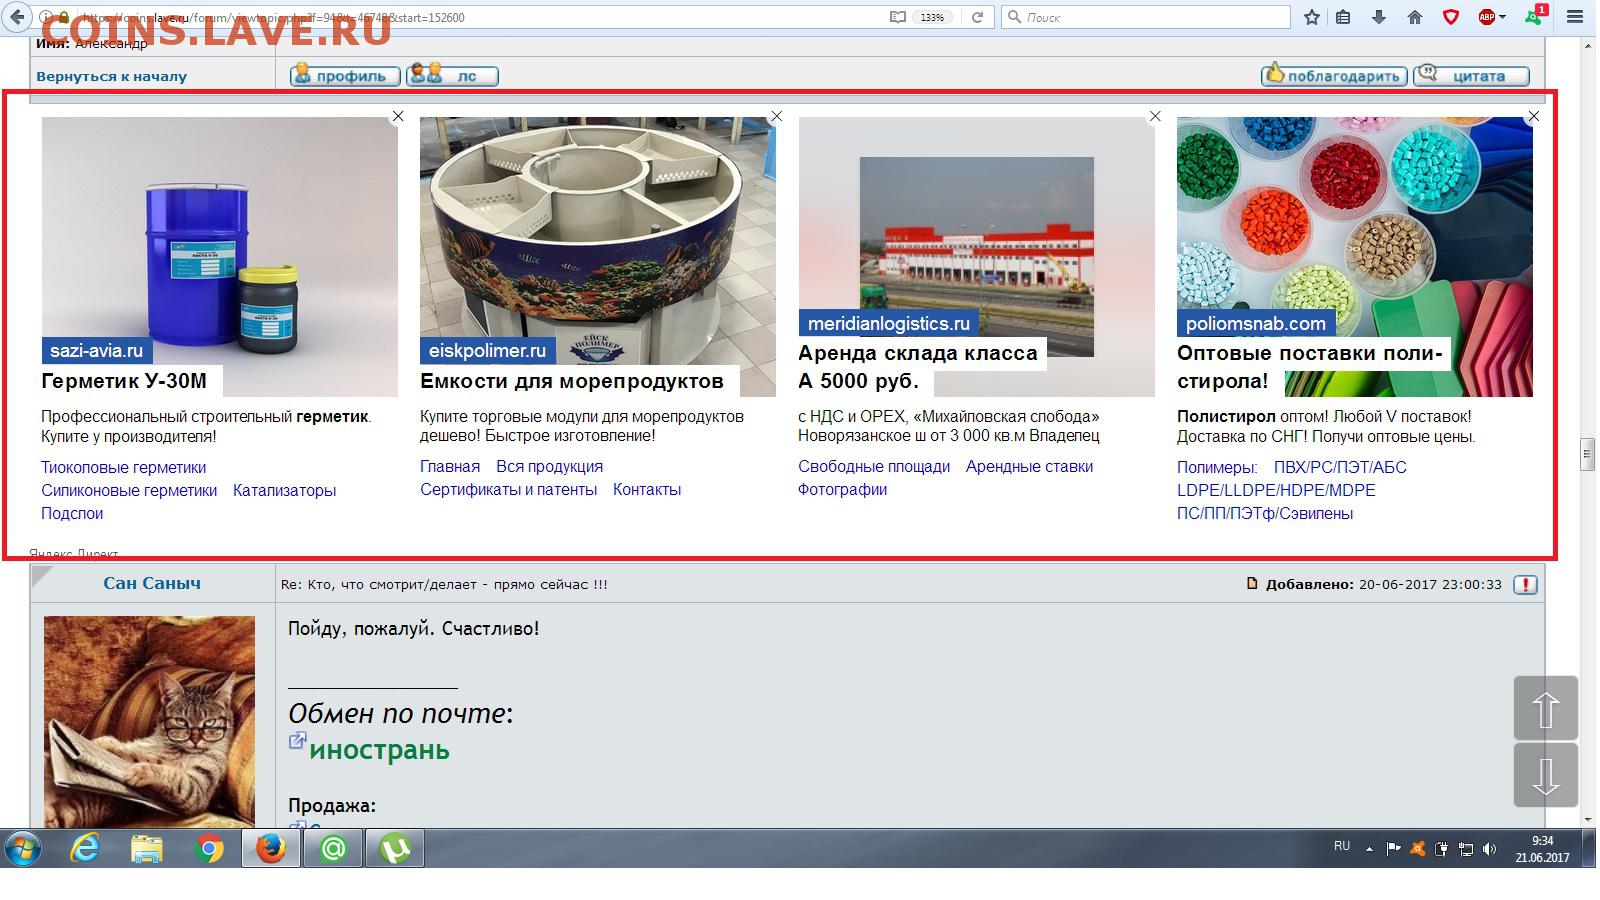Click the RU language indicator
The width and height of the screenshot is (1600, 900).
(1342, 846)
